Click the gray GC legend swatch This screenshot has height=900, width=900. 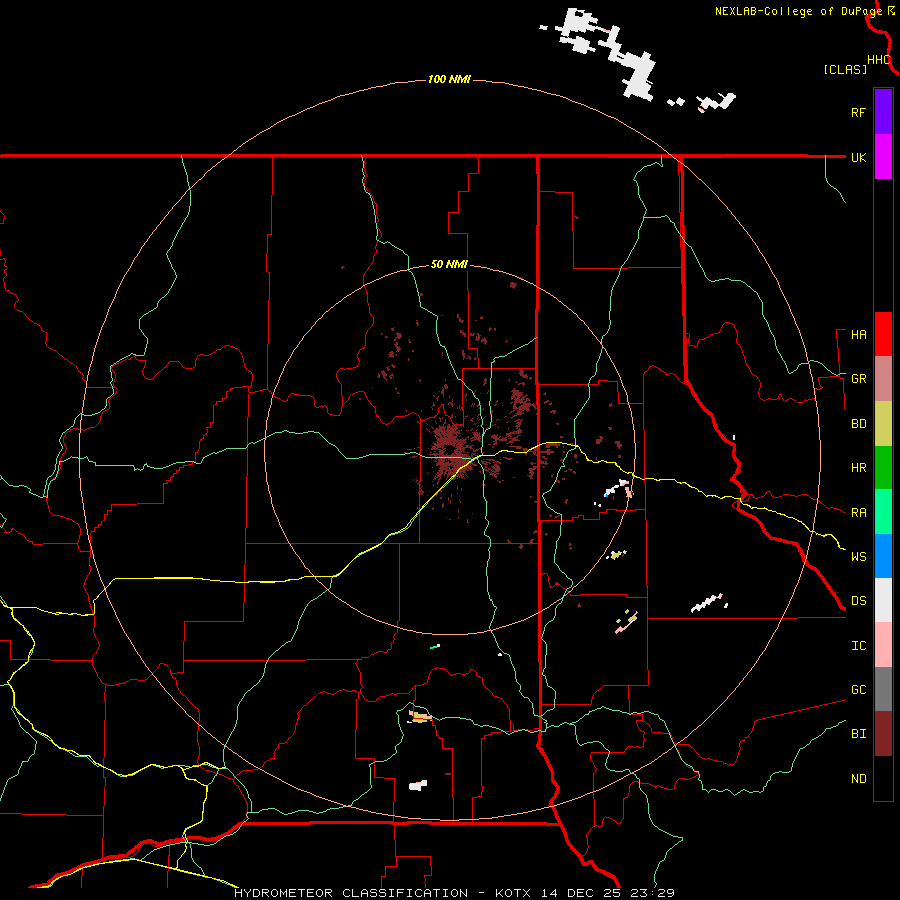click(x=883, y=689)
